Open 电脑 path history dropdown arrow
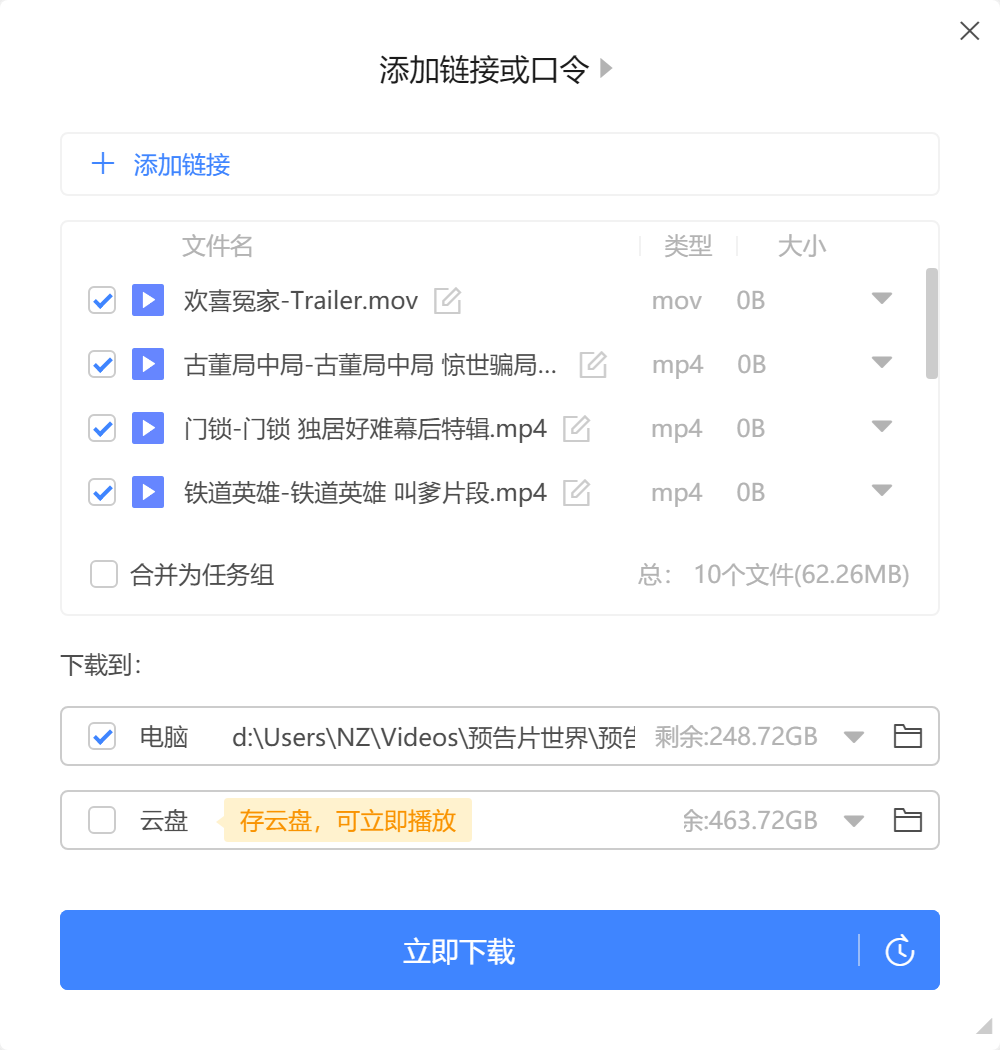 [x=853, y=738]
